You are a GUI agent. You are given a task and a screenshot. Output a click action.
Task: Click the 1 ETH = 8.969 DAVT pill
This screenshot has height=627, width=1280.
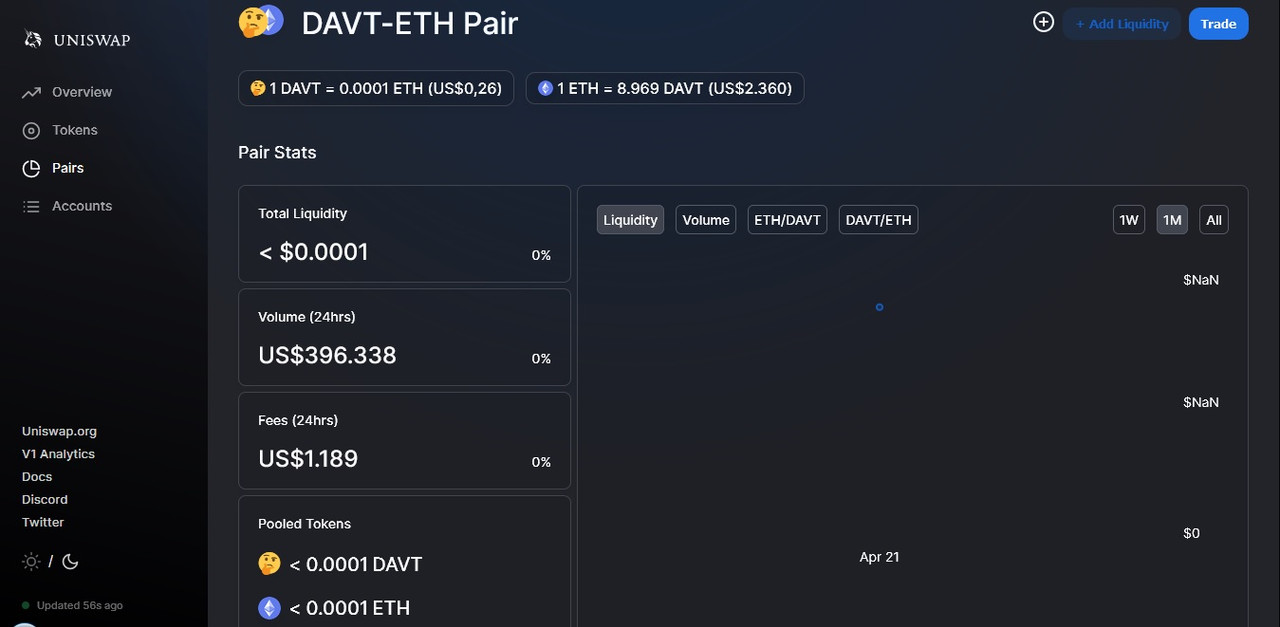(665, 88)
